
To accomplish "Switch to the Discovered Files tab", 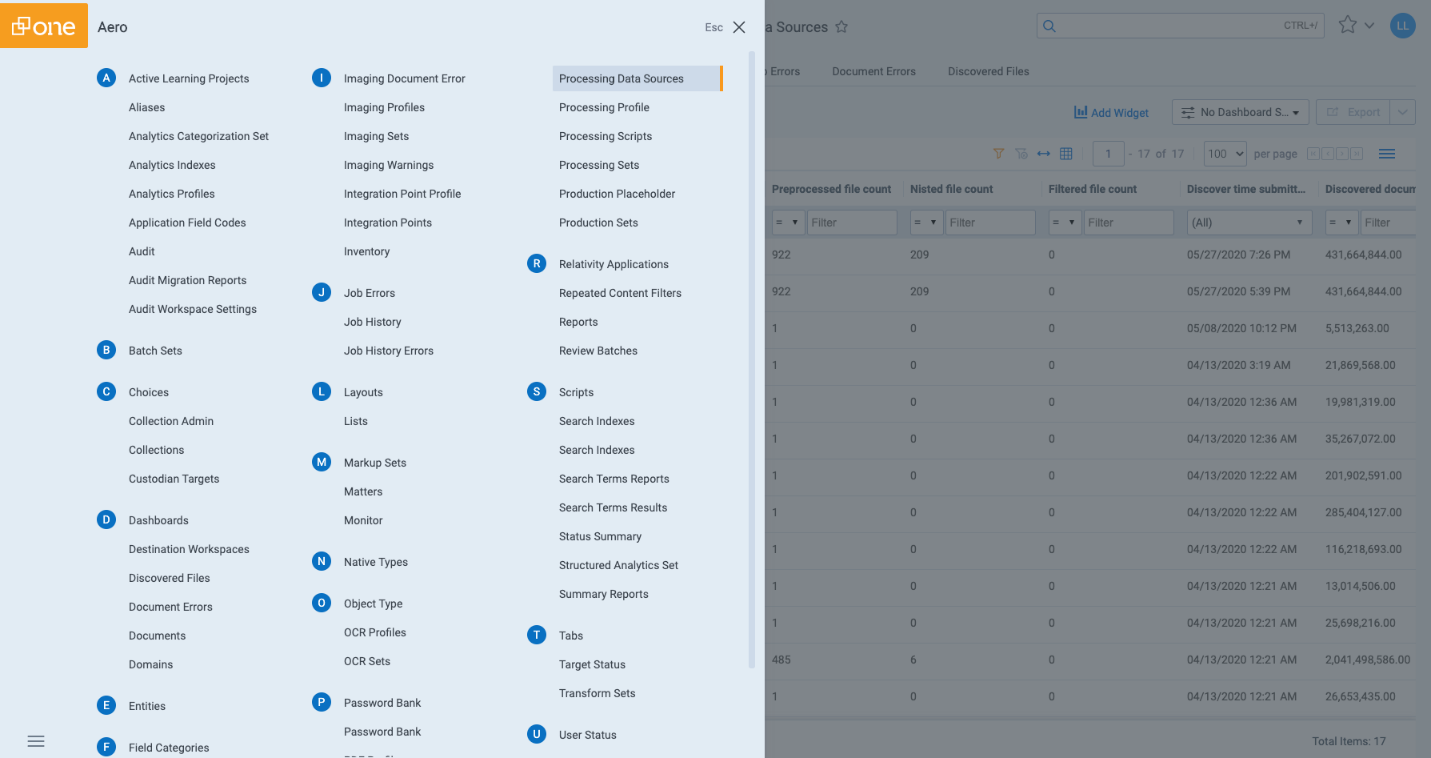I will [x=988, y=71].
